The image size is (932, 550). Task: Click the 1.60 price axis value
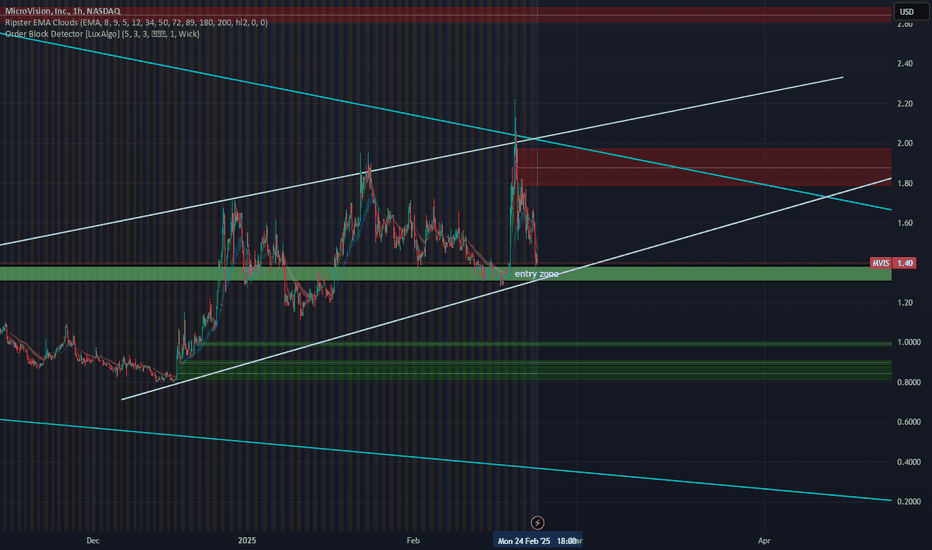pos(905,223)
